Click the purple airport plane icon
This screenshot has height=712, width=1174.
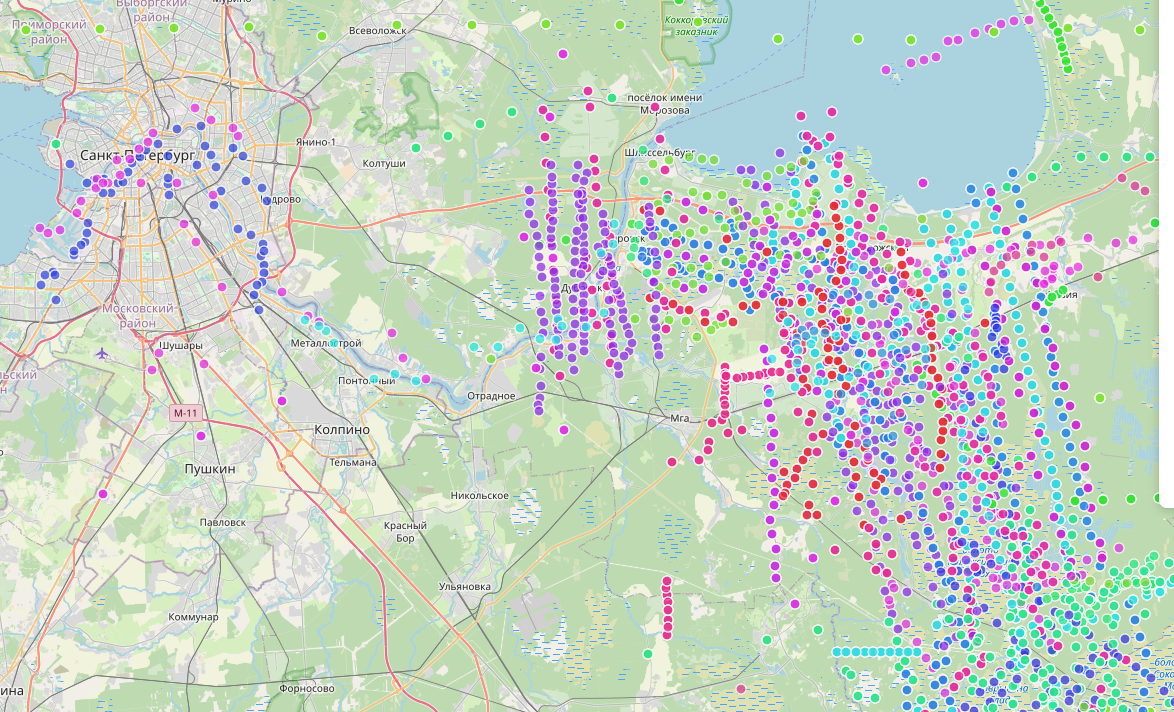pyautogui.click(x=101, y=353)
